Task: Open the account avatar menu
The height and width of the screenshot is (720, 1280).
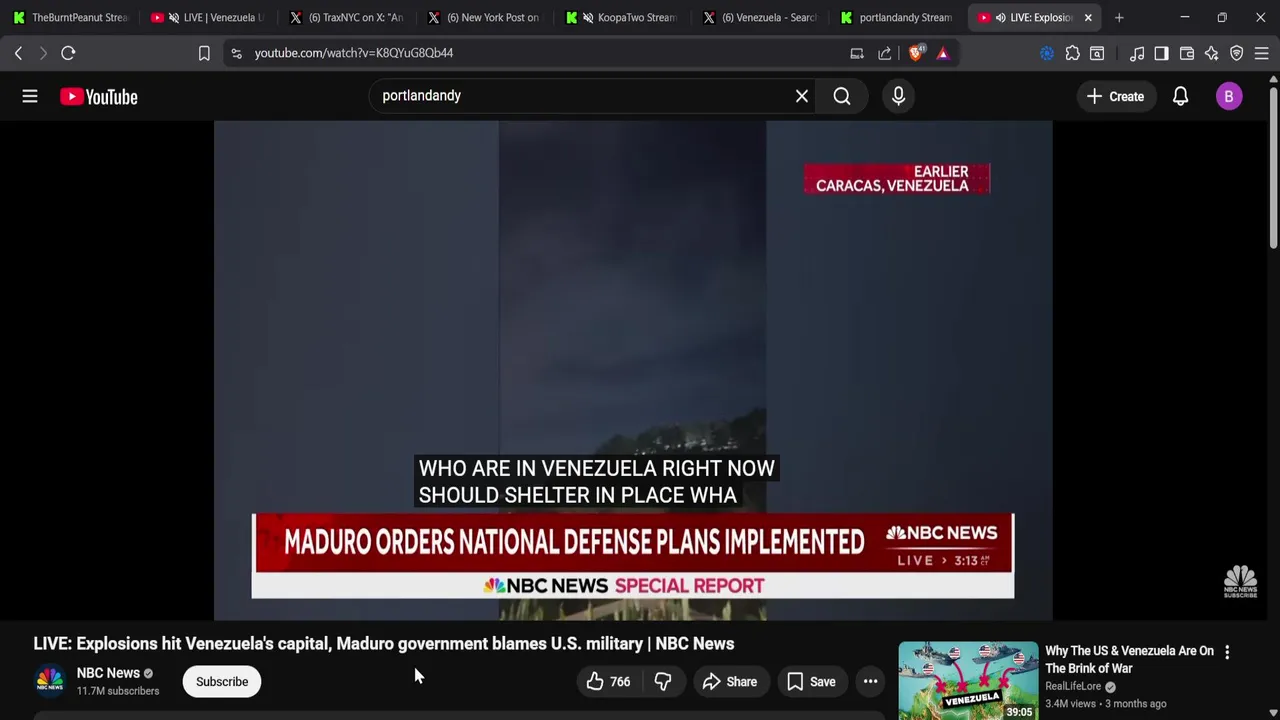Action: pyautogui.click(x=1229, y=96)
